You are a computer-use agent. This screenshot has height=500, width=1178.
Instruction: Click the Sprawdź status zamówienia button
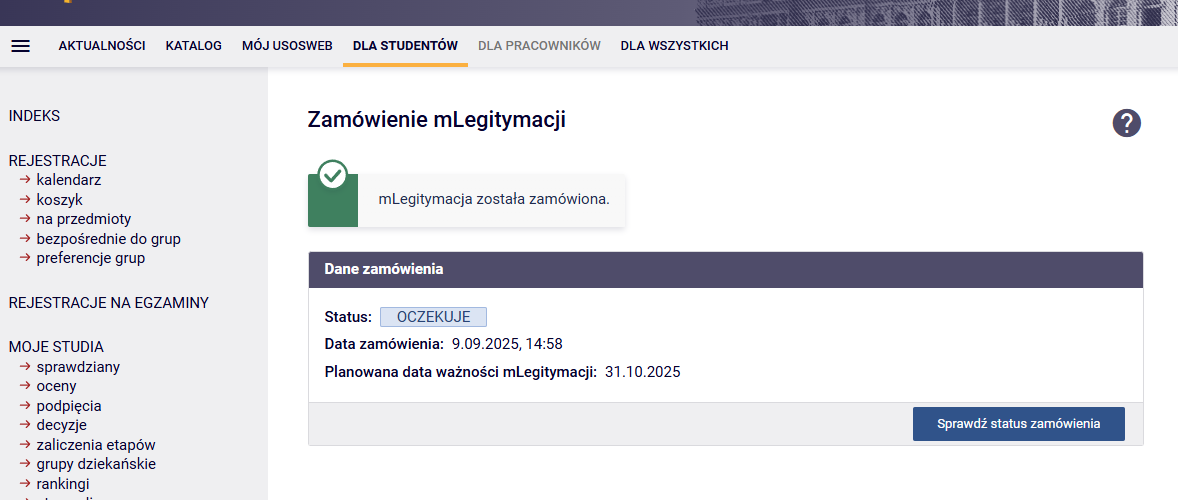pyautogui.click(x=1018, y=424)
